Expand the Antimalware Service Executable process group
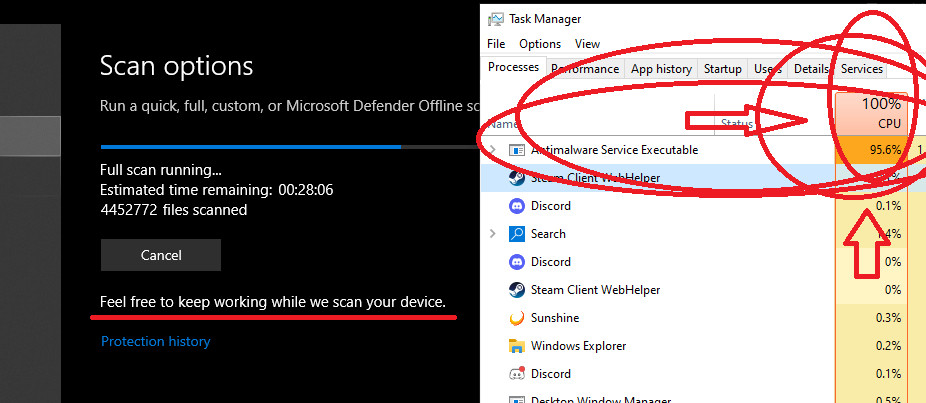926x403 pixels. (493, 150)
